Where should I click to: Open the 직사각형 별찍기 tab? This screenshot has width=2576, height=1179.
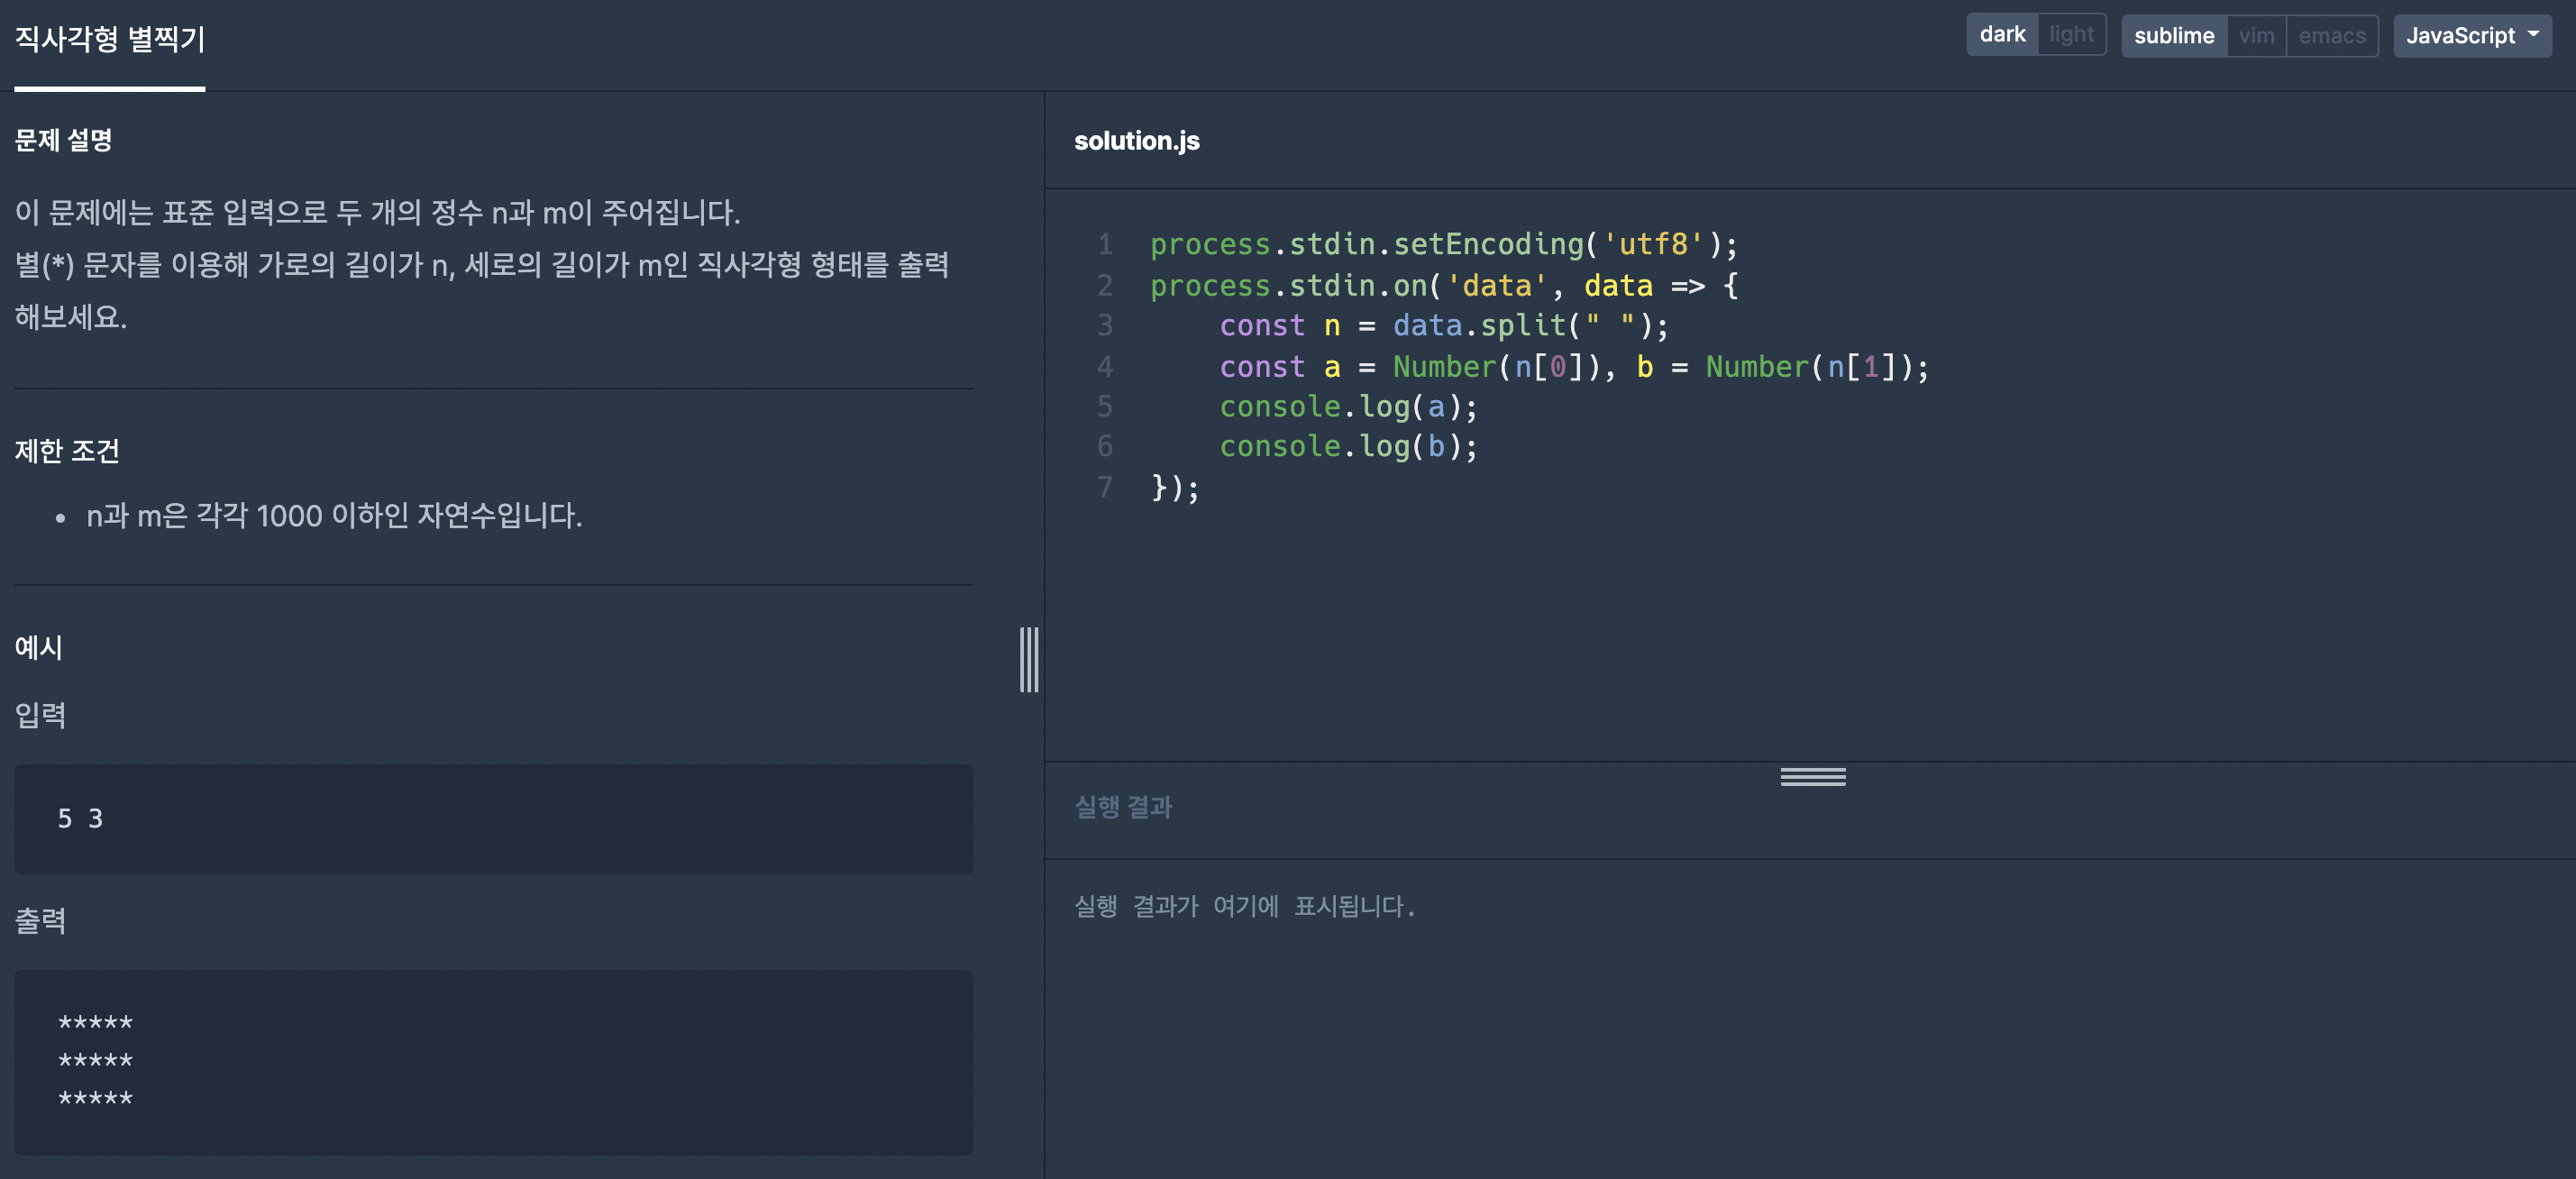point(110,40)
